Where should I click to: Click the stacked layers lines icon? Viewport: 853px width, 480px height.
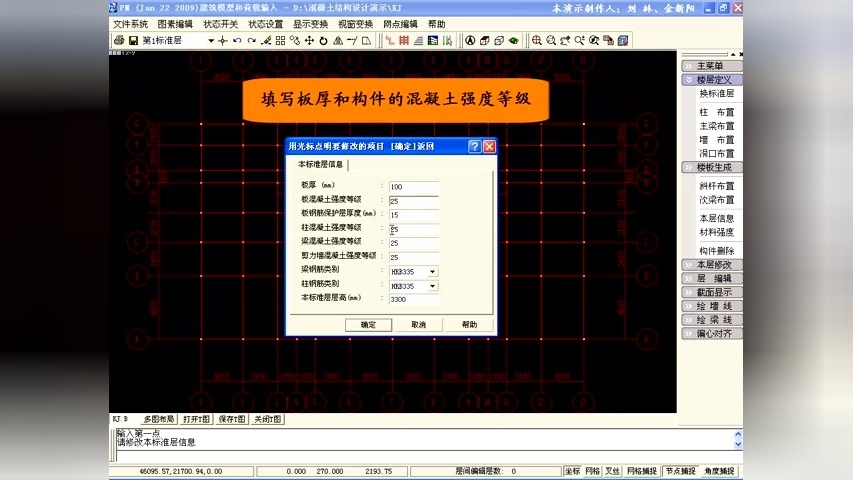pos(418,40)
